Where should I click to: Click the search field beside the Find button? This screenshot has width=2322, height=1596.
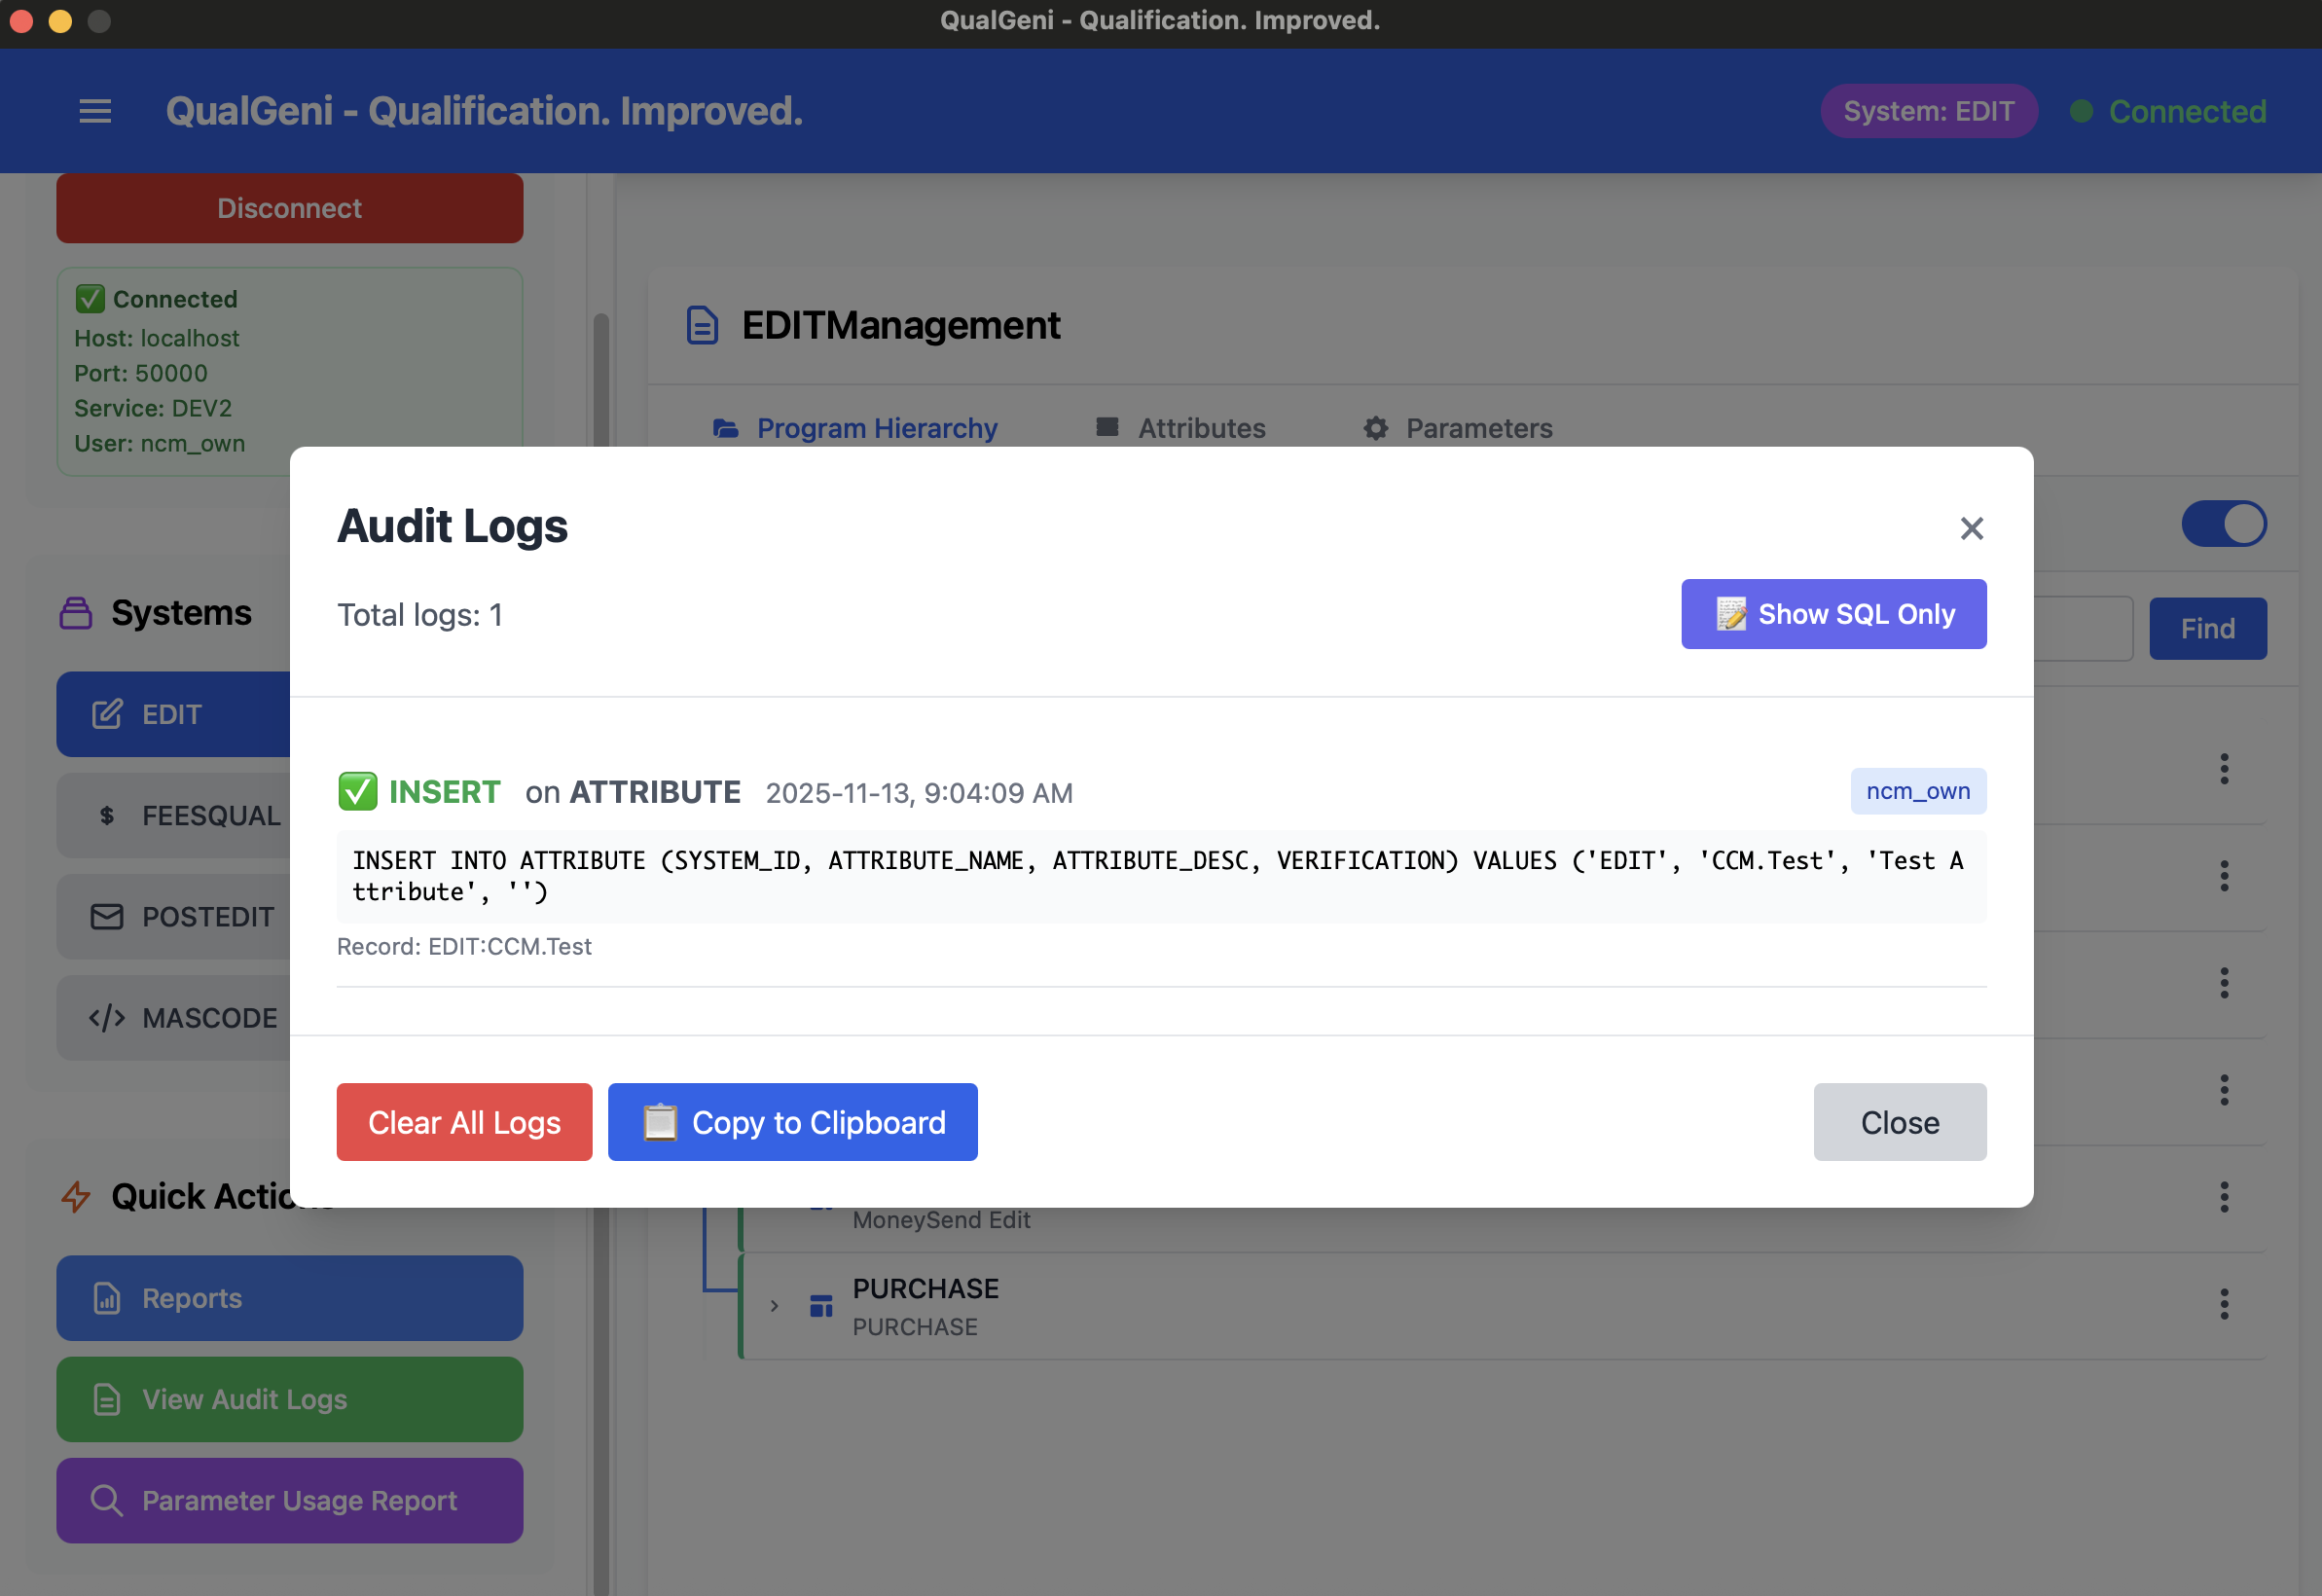pos(2085,628)
